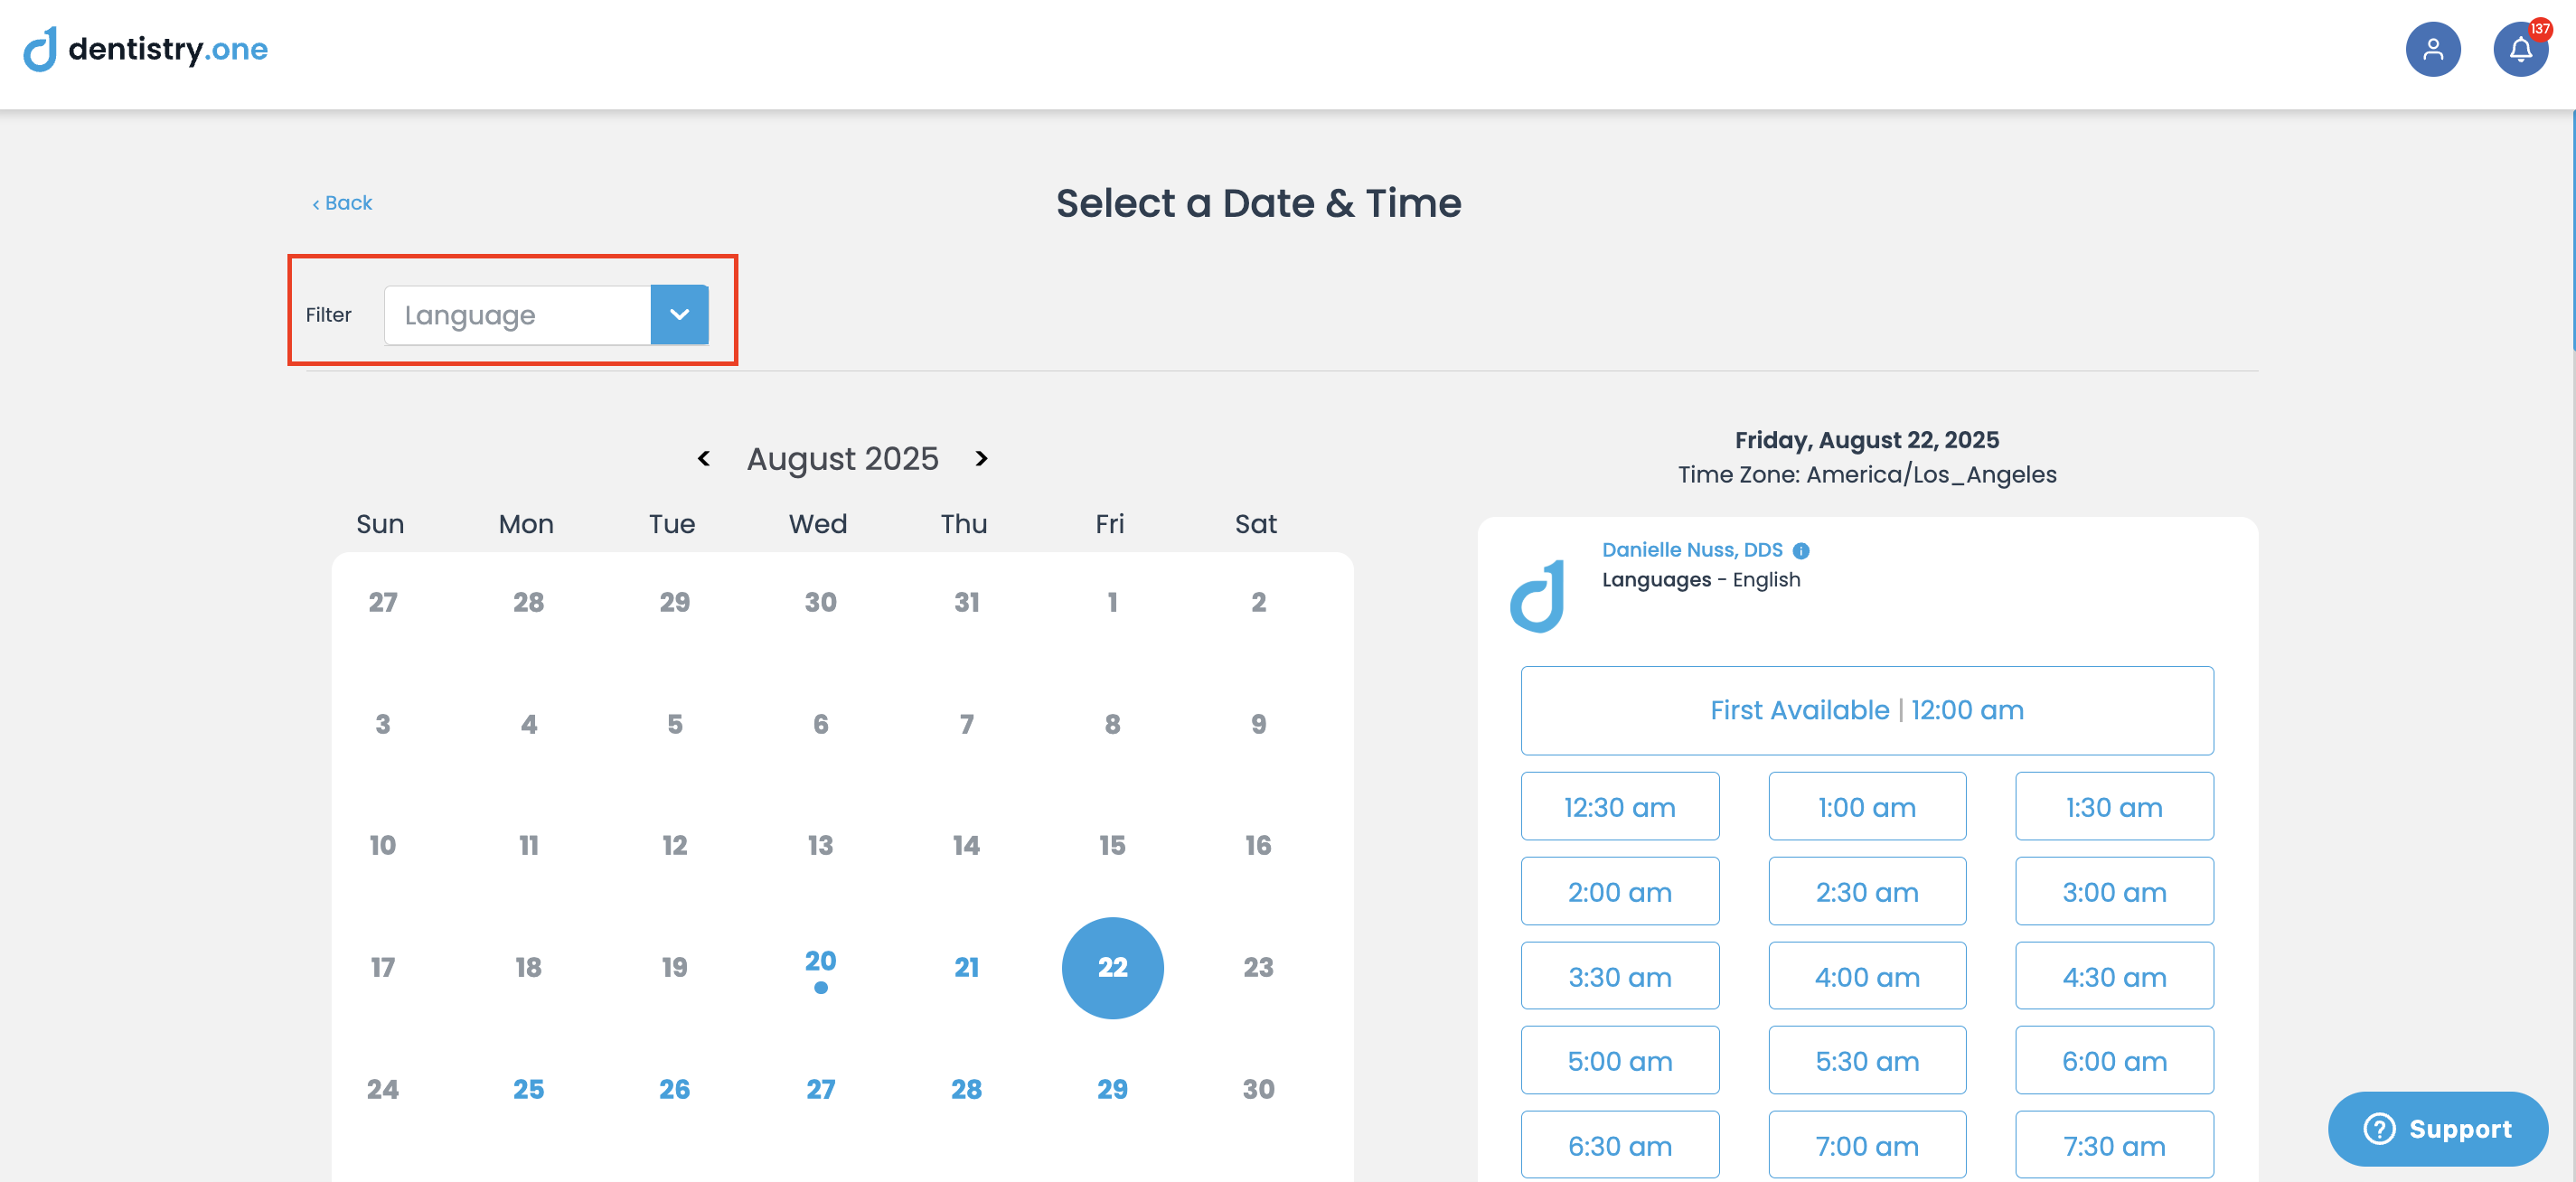The width and height of the screenshot is (2576, 1182).
Task: Book the 2:30 am appointment slot
Action: click(1866, 891)
